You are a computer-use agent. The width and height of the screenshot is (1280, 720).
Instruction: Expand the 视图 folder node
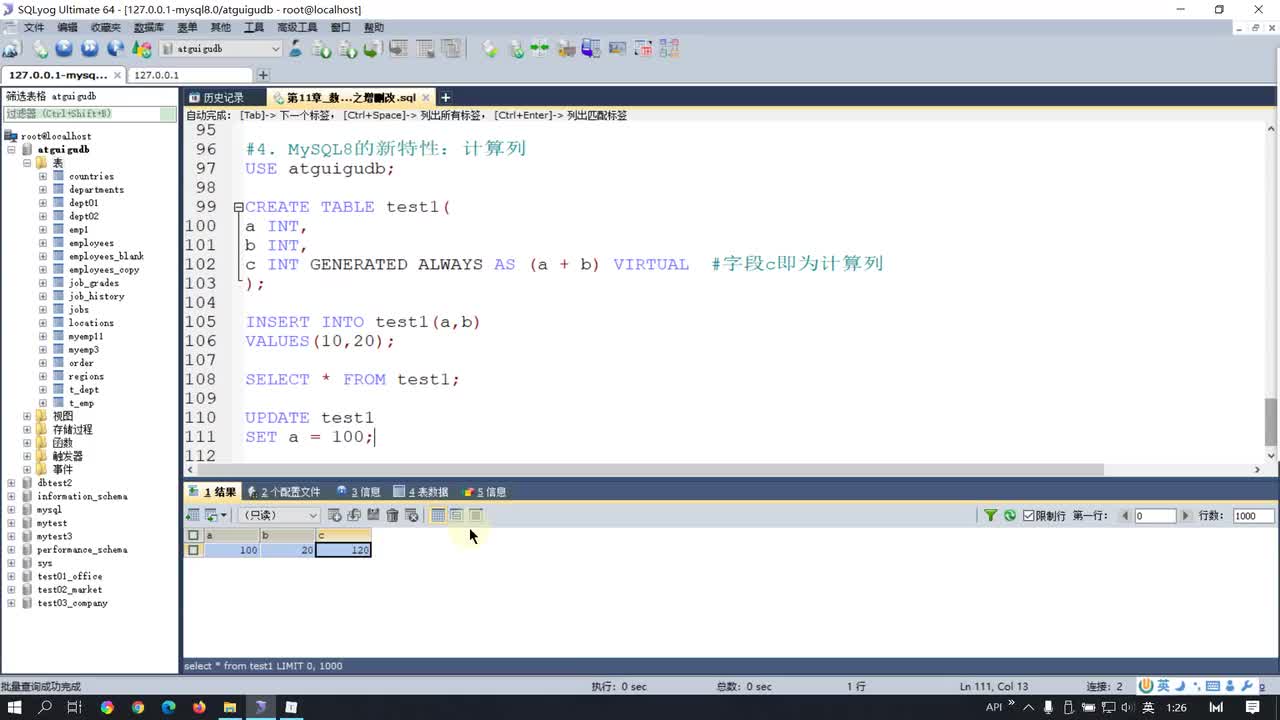tap(27, 416)
